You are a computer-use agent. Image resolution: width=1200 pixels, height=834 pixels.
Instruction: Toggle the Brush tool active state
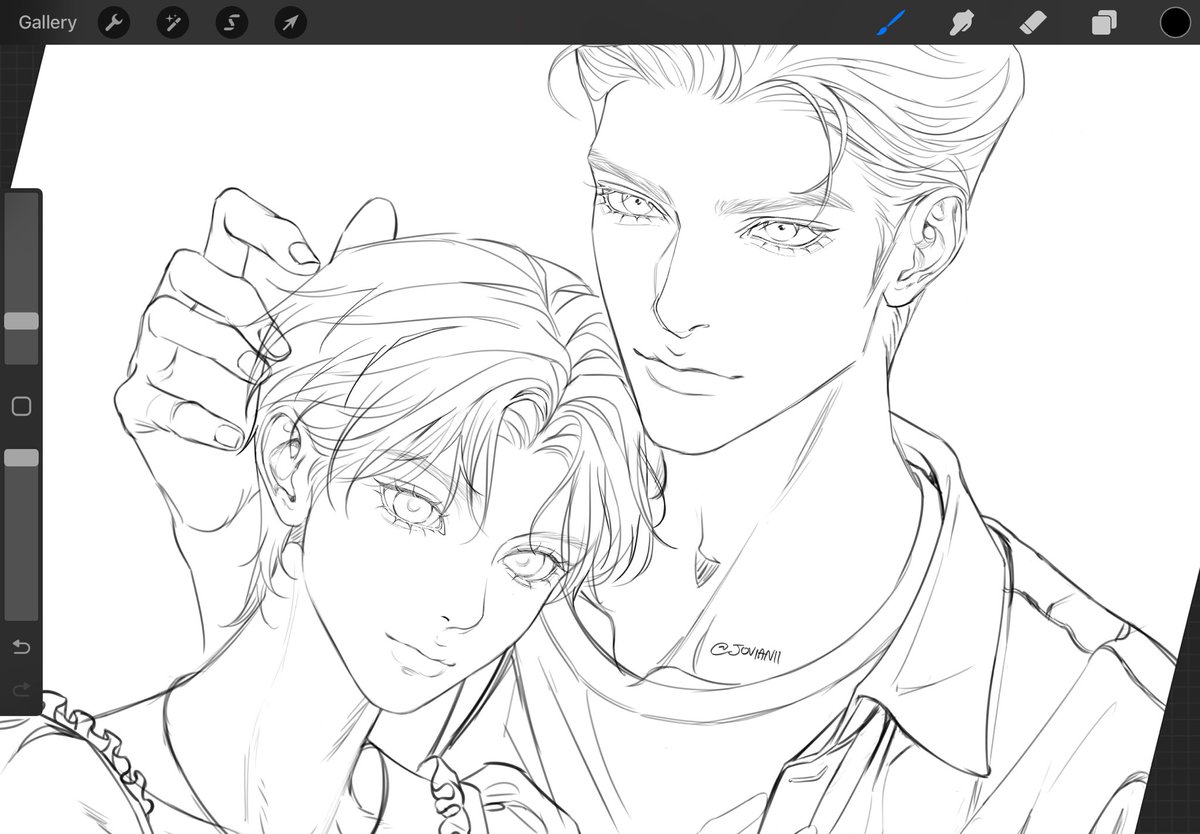point(890,22)
